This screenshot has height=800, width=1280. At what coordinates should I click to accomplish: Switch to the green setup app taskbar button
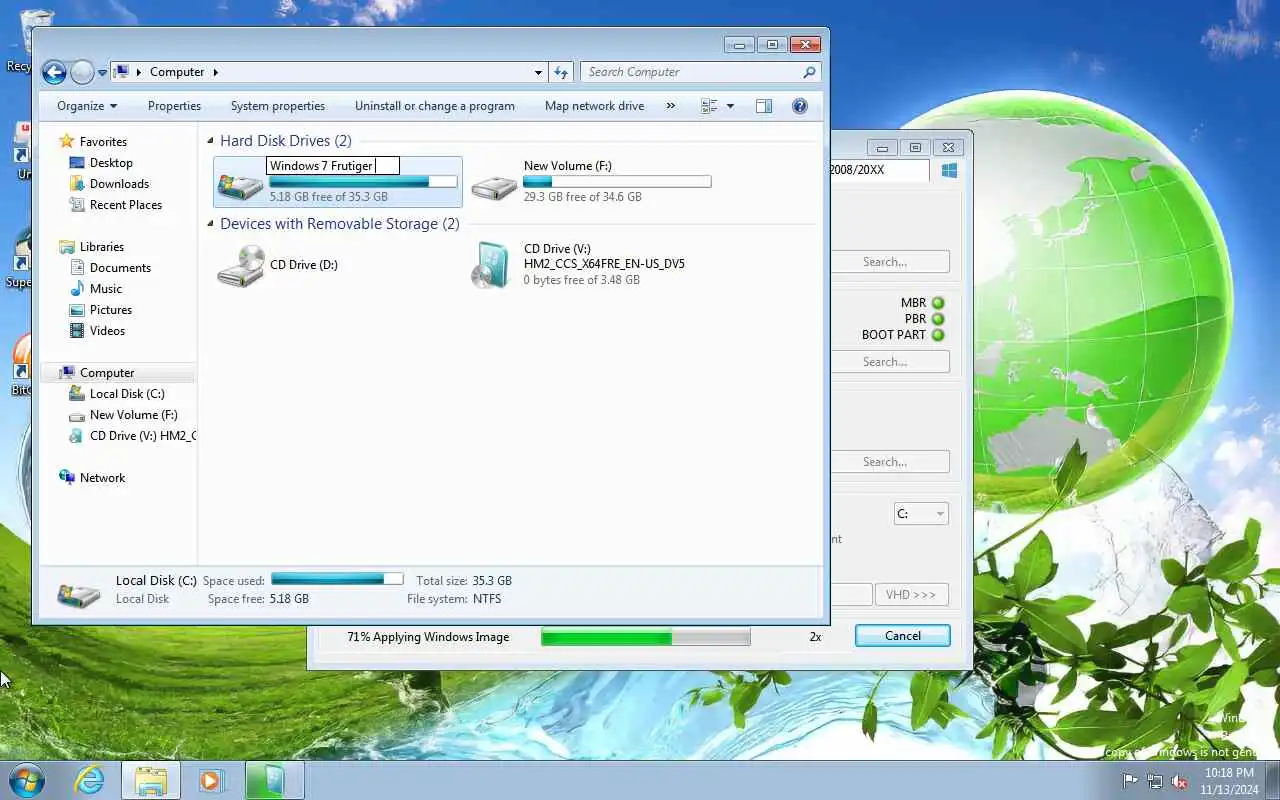click(273, 780)
